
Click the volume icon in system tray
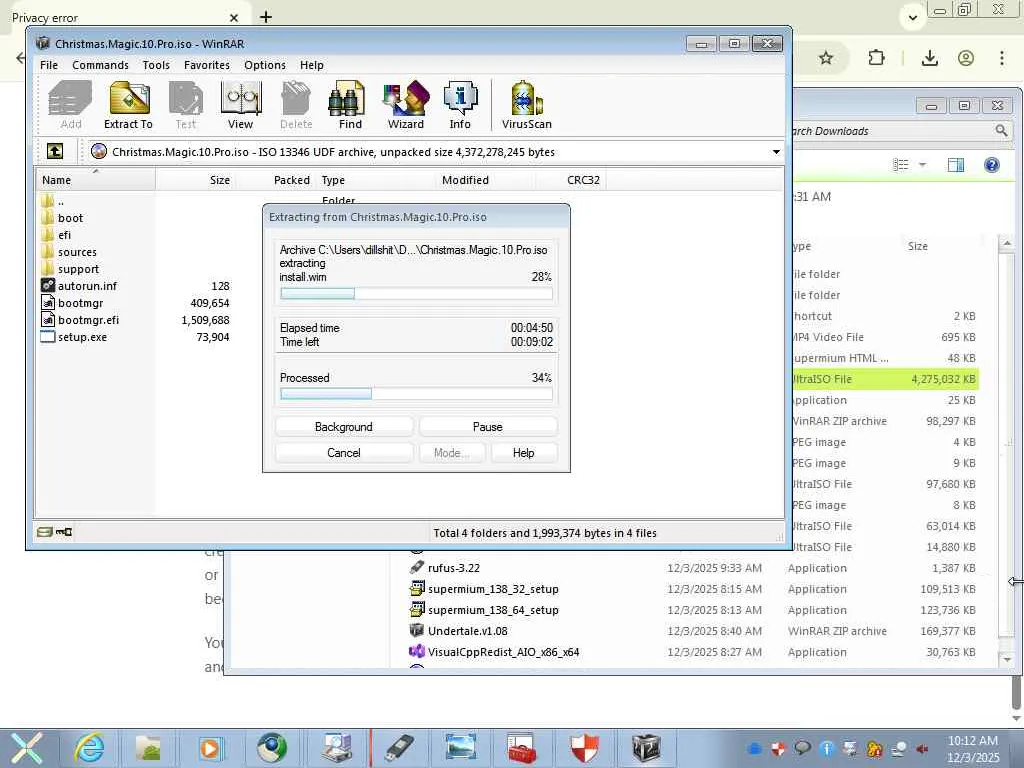[x=922, y=749]
